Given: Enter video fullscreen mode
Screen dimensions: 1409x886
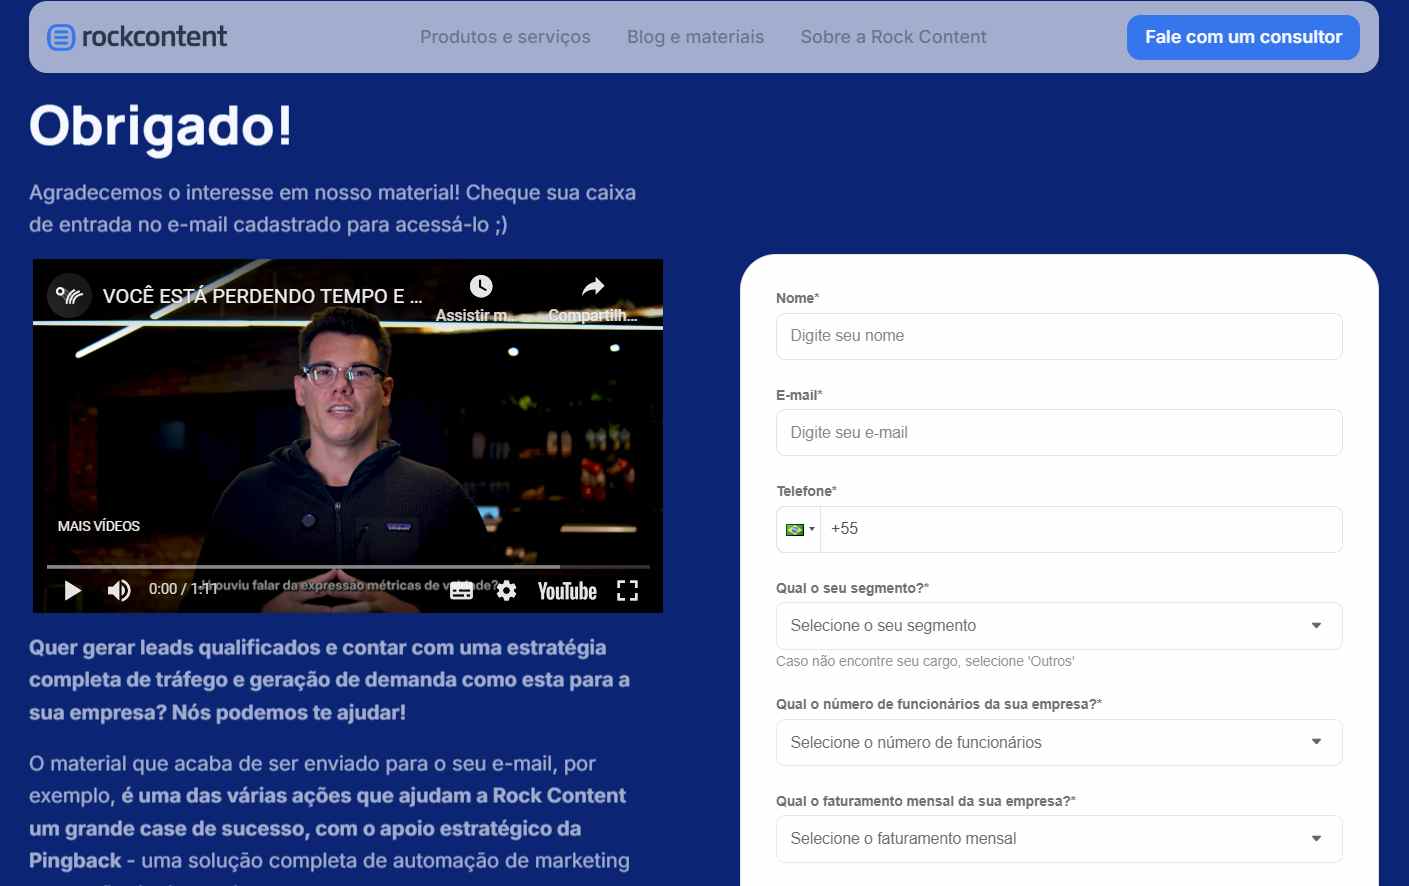Looking at the screenshot, I should coord(627,590).
